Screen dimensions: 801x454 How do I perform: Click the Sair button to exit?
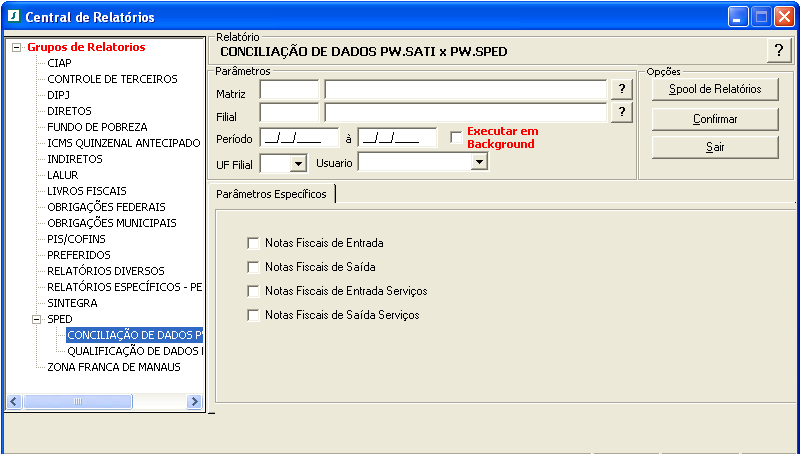click(x=714, y=147)
